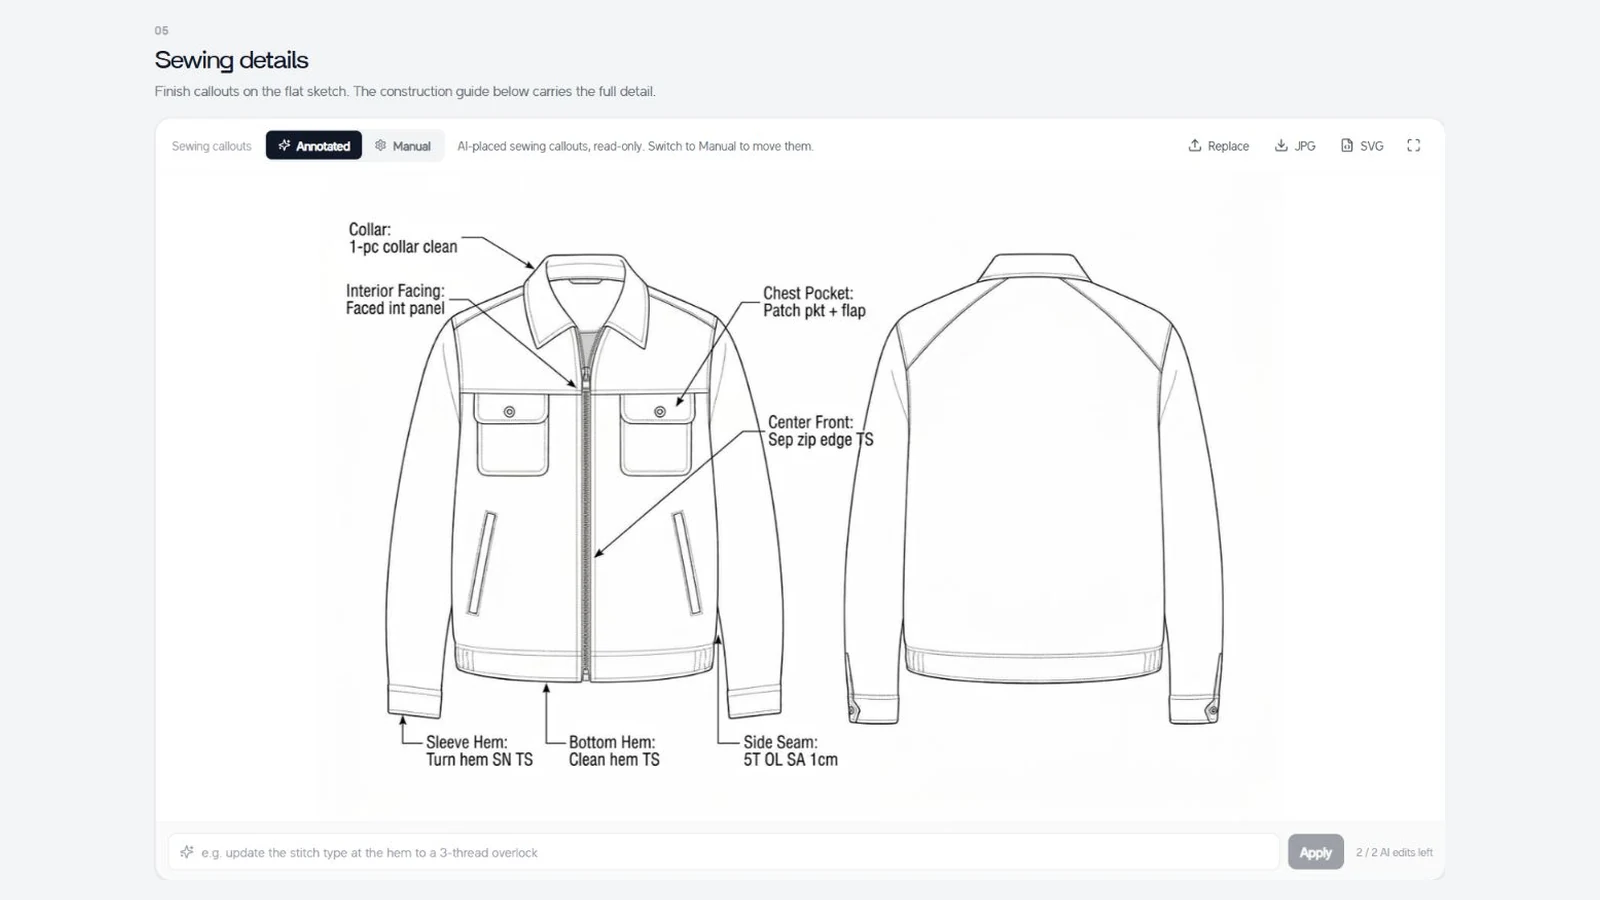1600x900 pixels.
Task: Click the Sleeve Hem callout text
Action: click(479, 751)
